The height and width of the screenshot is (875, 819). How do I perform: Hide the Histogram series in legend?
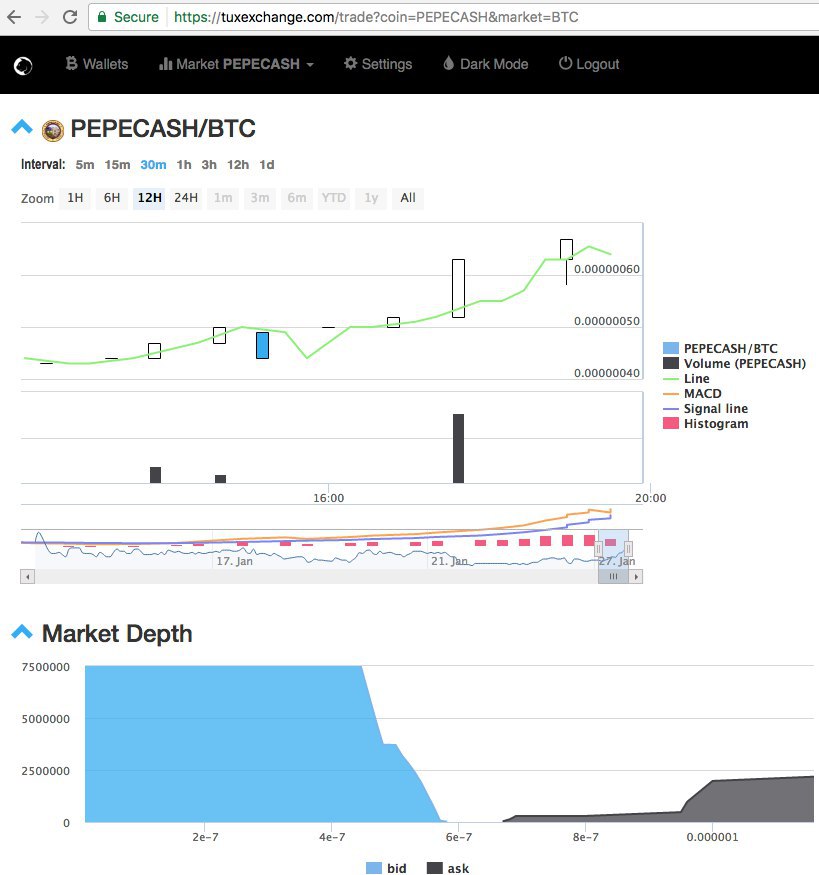[x=706, y=424]
